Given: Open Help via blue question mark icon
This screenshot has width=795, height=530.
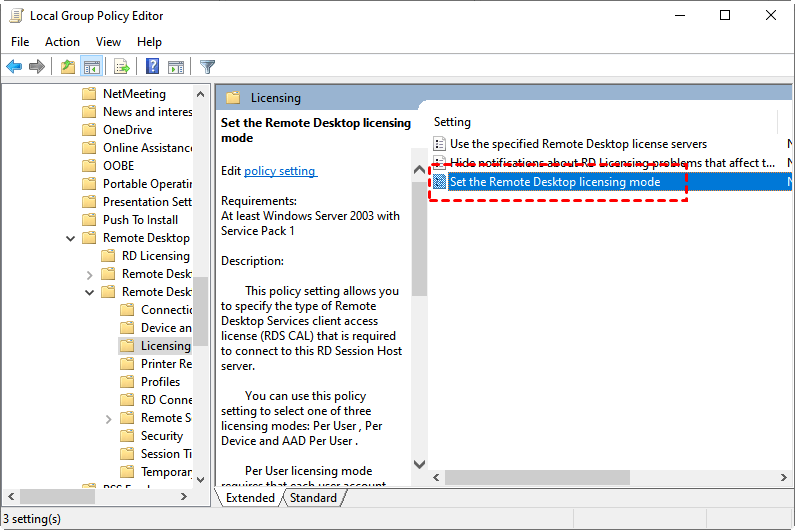Looking at the screenshot, I should click(x=152, y=66).
